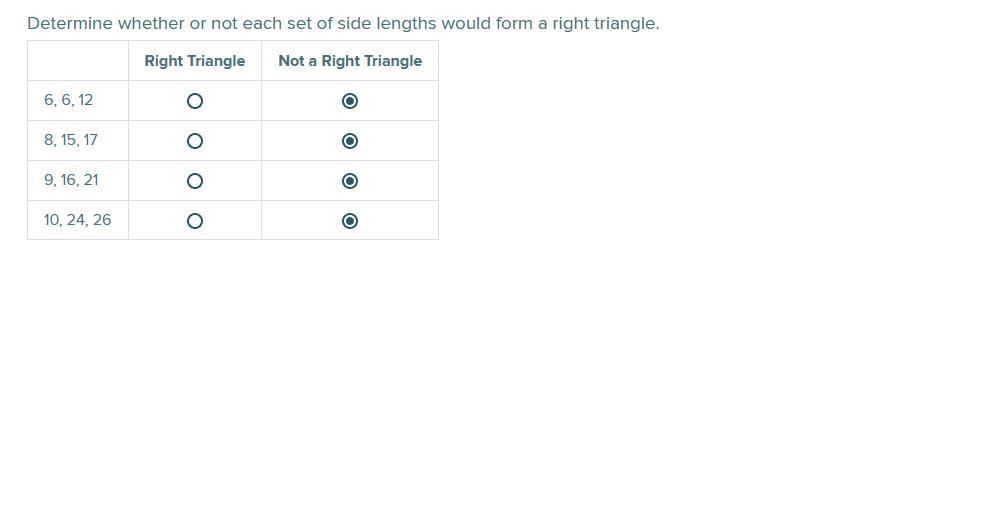Click the "6, 6, 12" row label
987x509 pixels.
pos(69,100)
